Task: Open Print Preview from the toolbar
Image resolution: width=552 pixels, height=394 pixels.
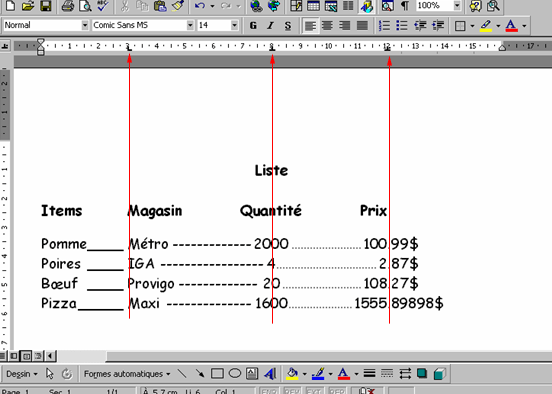Action: click(x=85, y=5)
